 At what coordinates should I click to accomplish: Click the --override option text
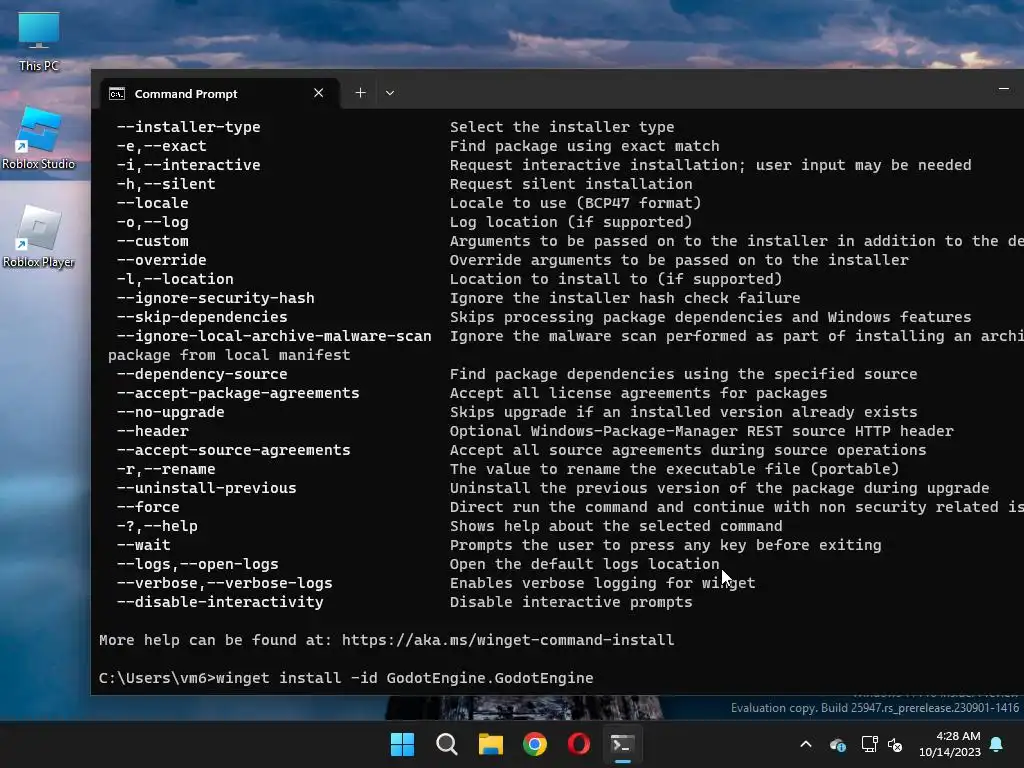[161, 260]
